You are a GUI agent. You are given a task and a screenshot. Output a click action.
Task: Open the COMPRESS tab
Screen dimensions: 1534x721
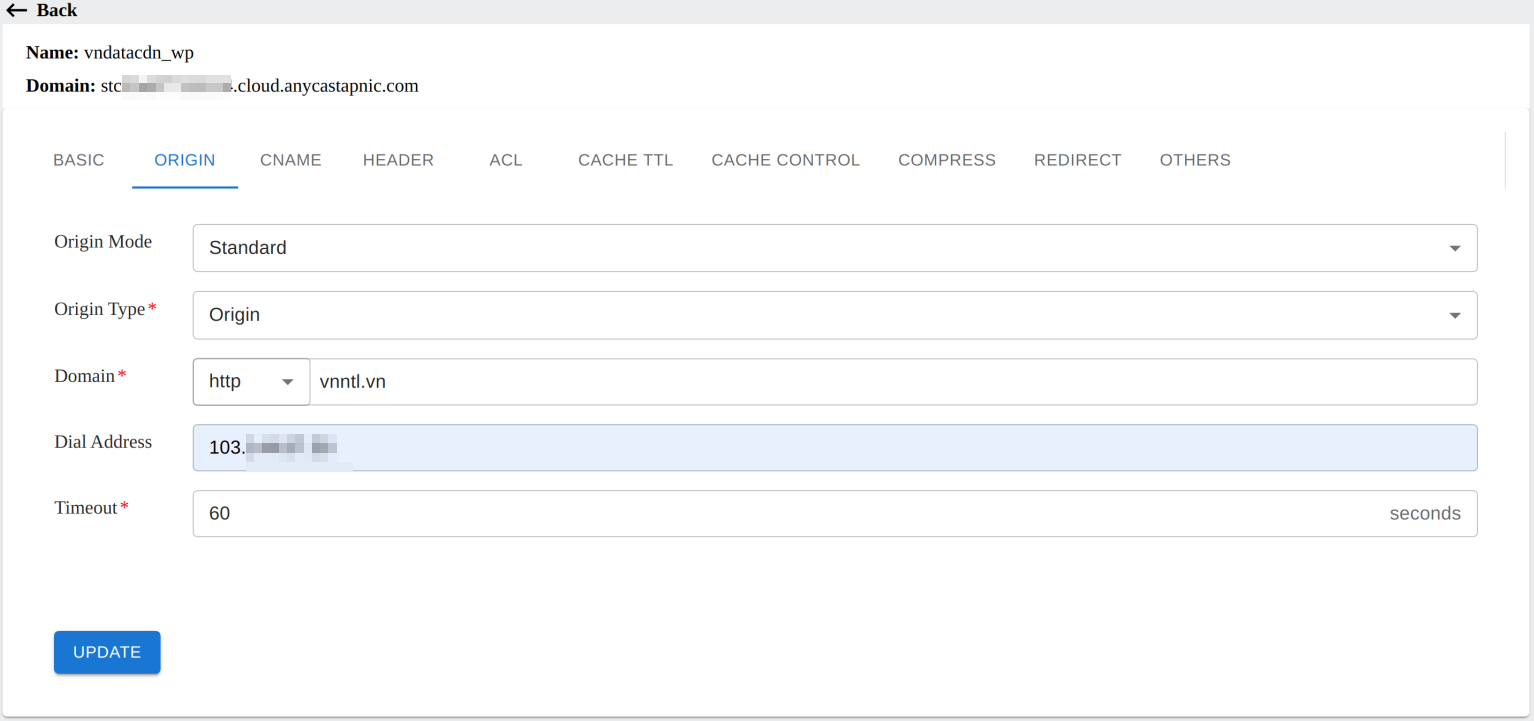coord(947,160)
